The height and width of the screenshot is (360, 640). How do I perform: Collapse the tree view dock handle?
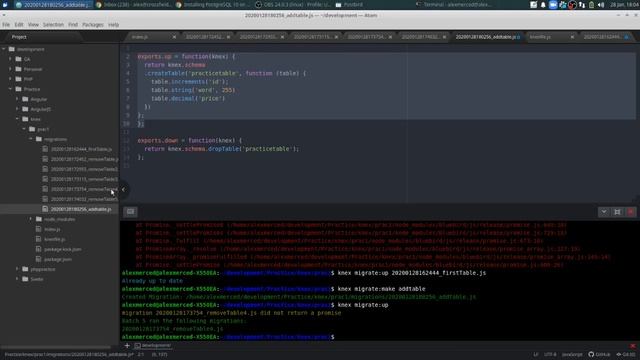point(123,189)
